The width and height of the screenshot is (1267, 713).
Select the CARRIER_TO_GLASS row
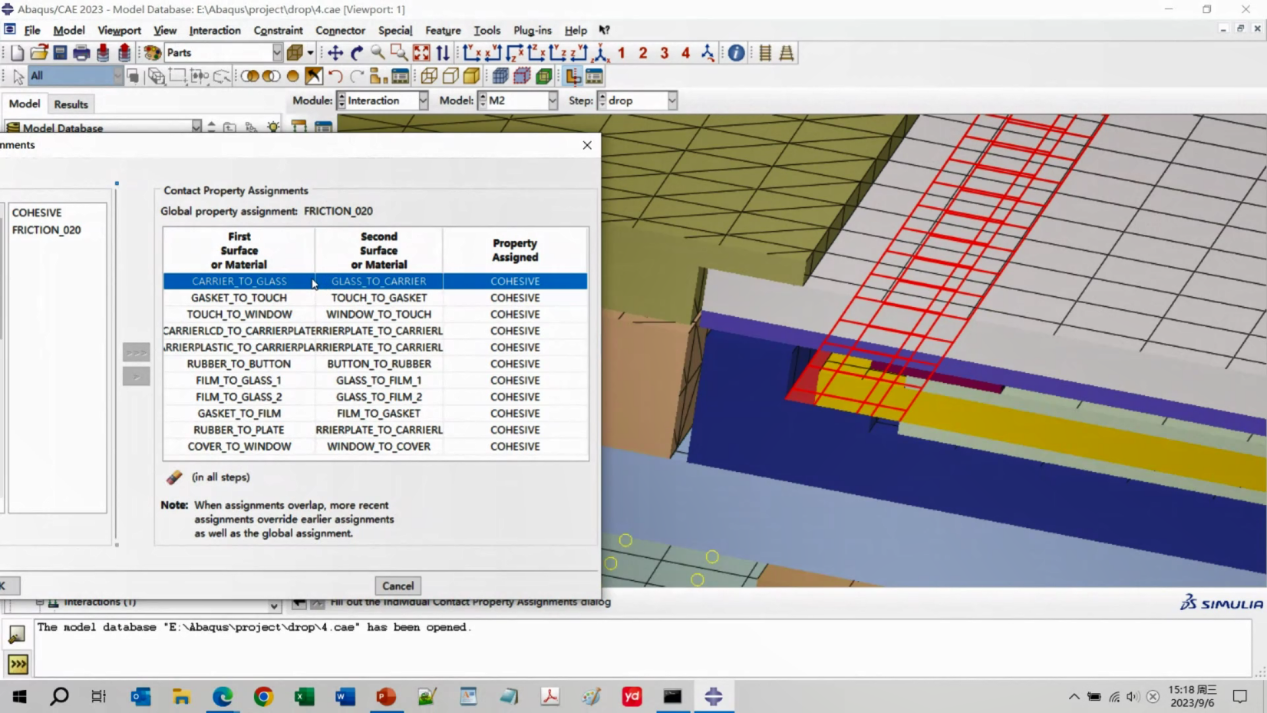(x=375, y=281)
